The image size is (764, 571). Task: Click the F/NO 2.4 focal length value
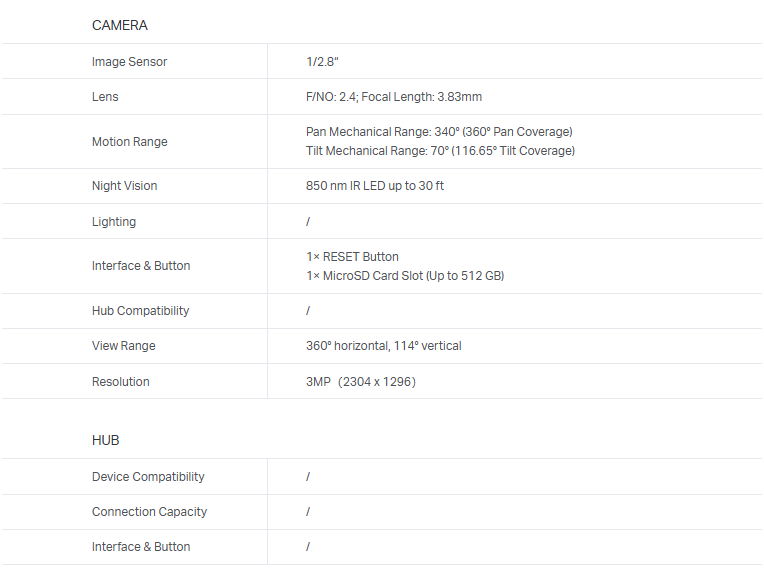tap(394, 97)
